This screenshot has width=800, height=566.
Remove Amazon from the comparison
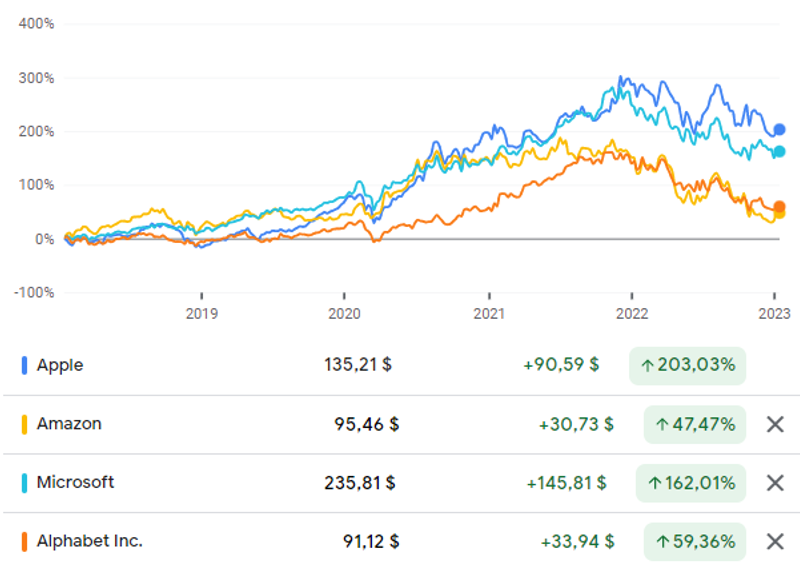click(775, 424)
